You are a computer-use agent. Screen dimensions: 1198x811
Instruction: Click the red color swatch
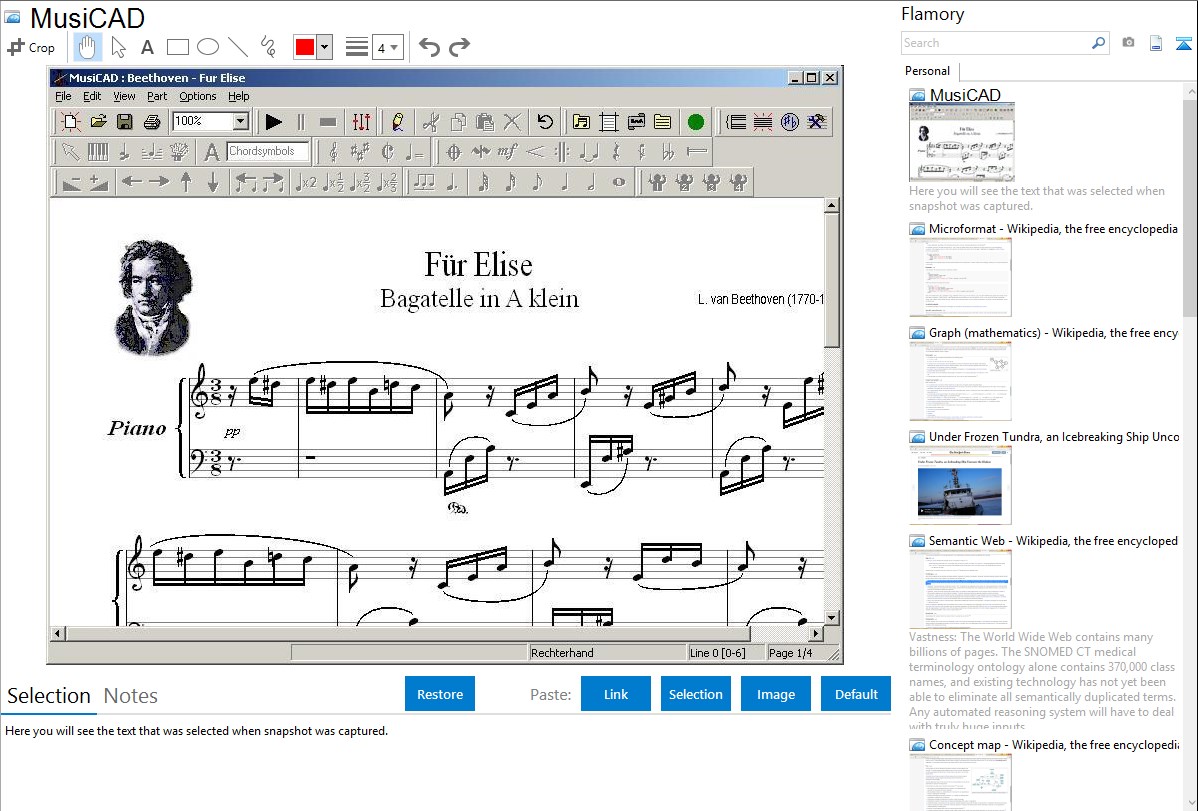[305, 47]
